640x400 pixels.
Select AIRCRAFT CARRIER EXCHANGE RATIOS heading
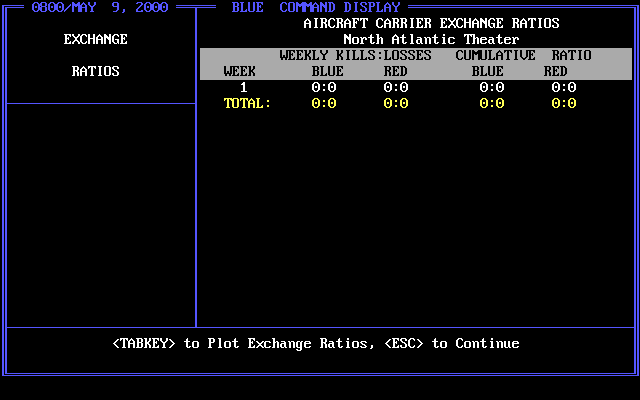coord(431,23)
